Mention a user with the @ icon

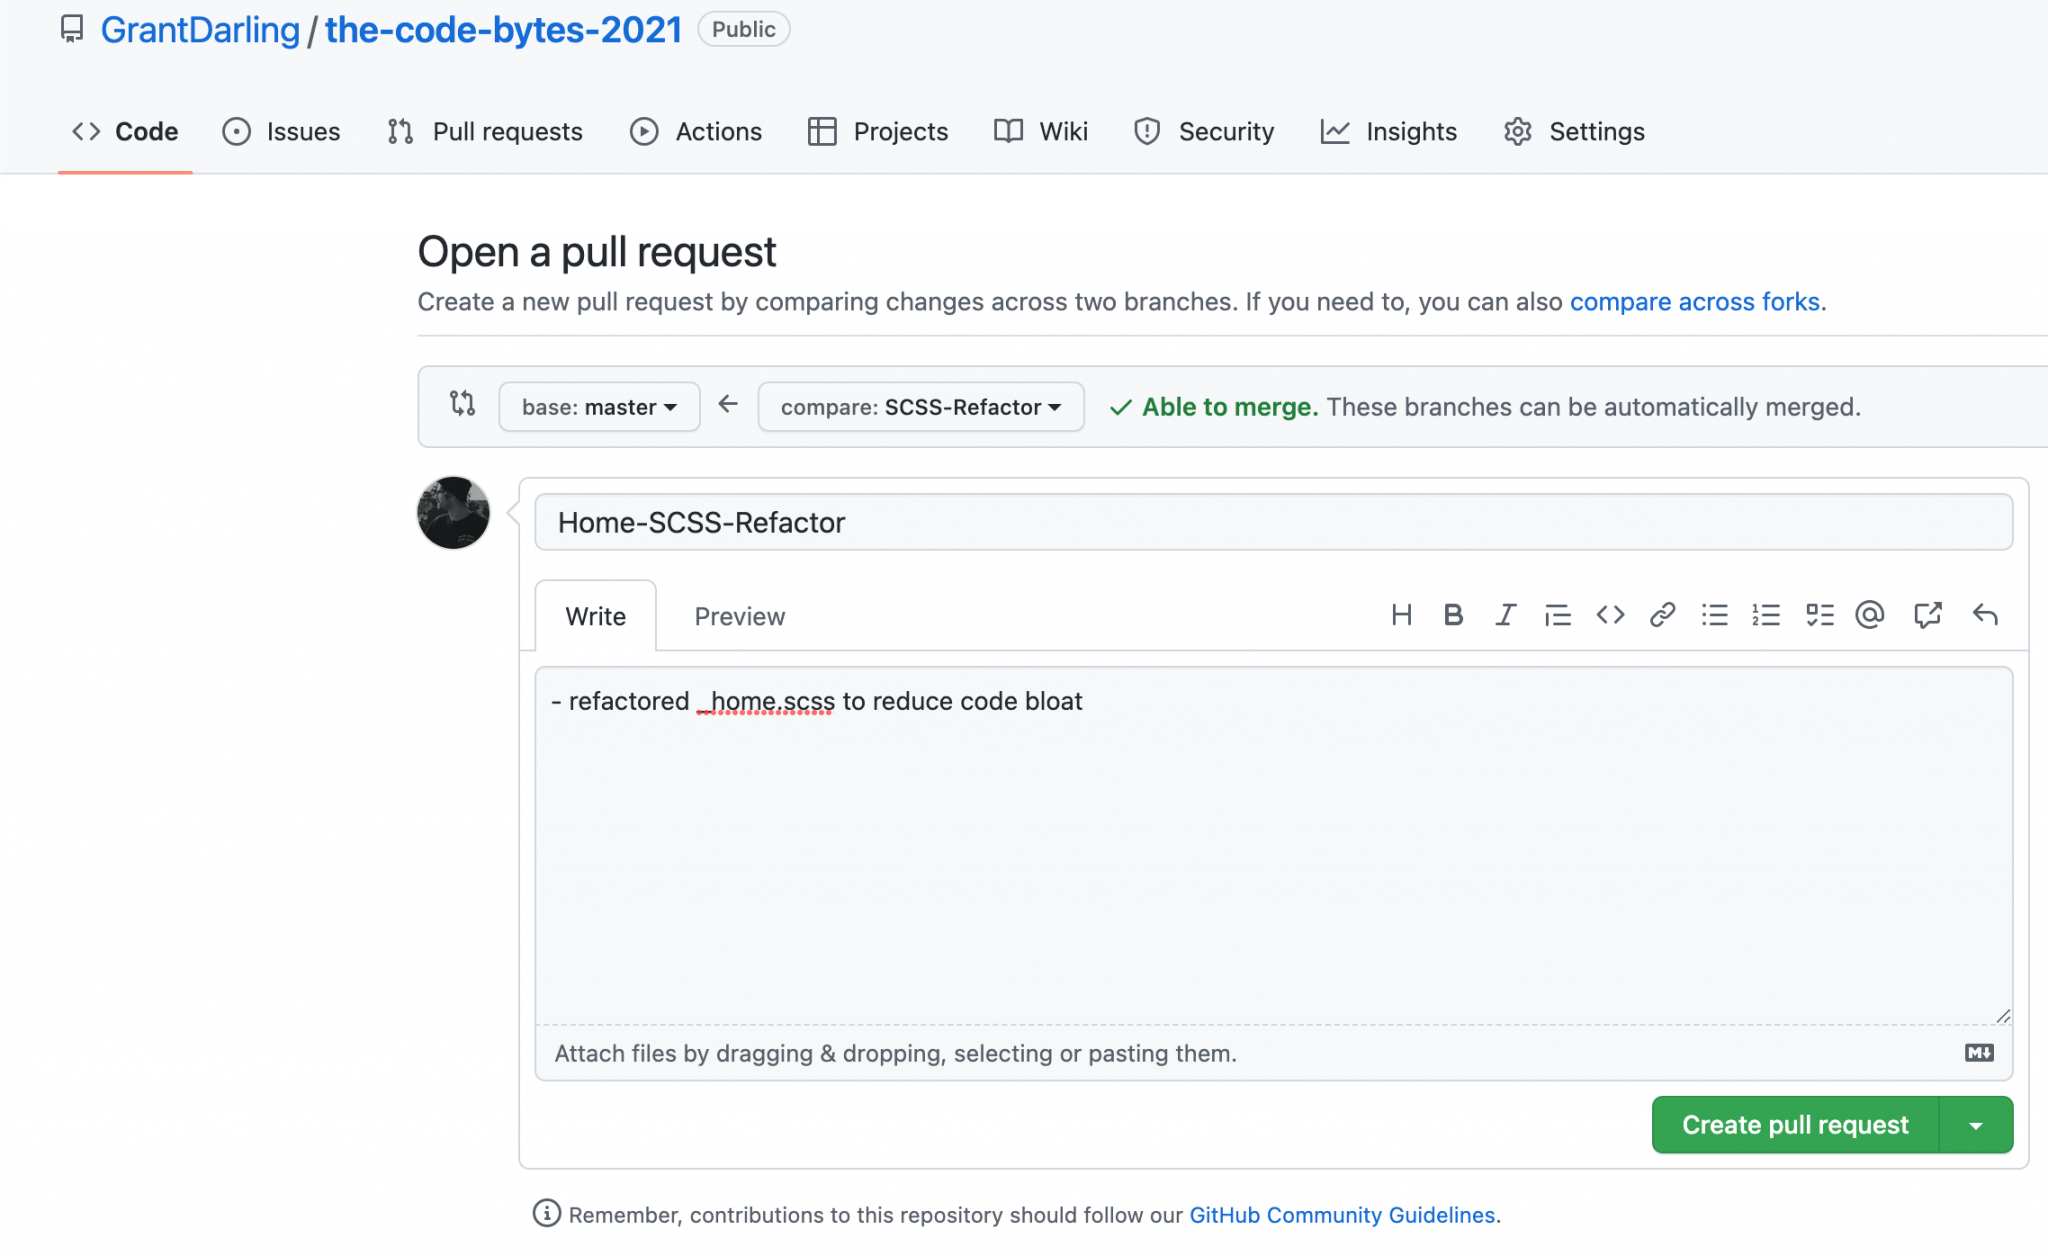tap(1870, 615)
